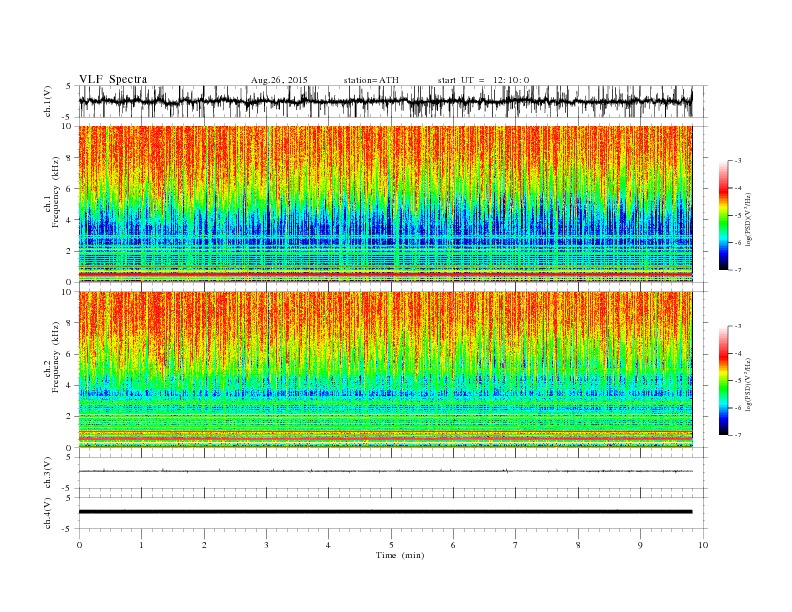Click the "ch.4(V)" axis label
This screenshot has width=792, height=612.
[48, 513]
